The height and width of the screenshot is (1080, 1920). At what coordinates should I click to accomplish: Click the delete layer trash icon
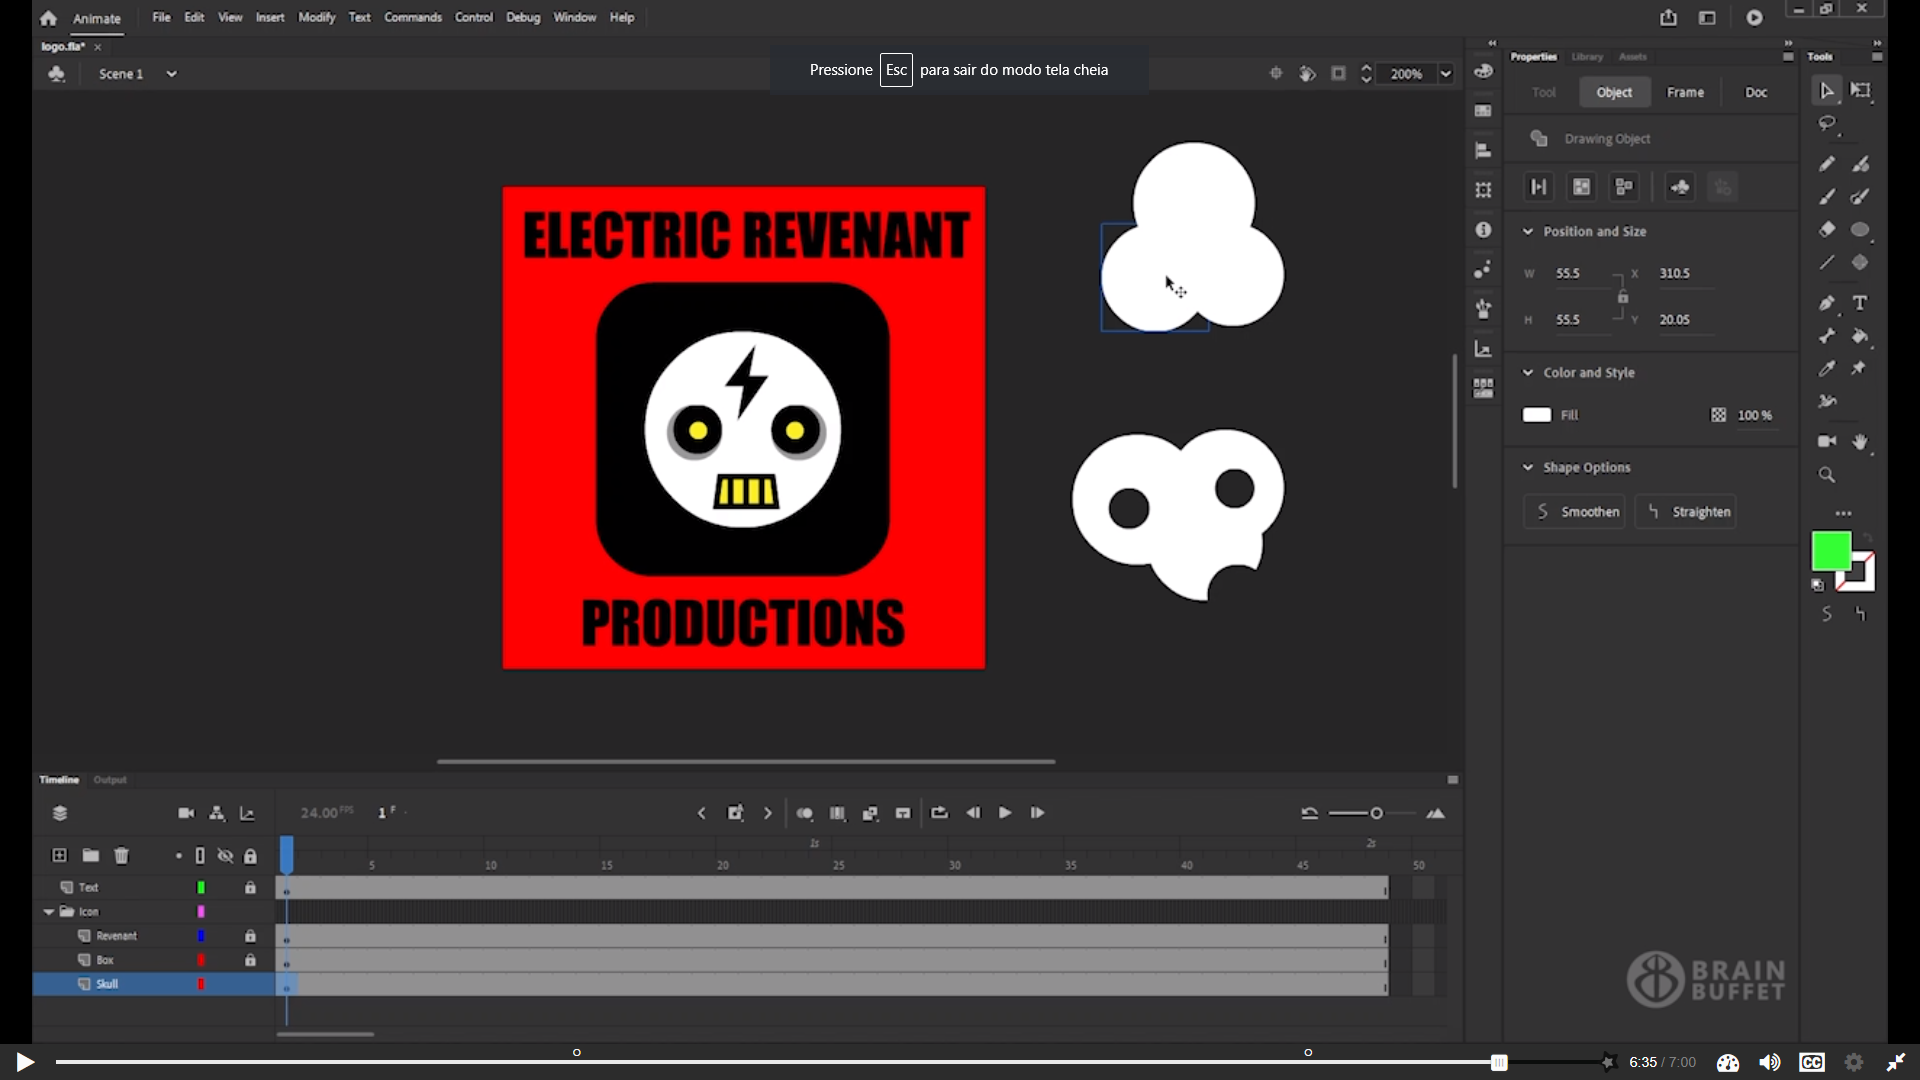tap(122, 856)
